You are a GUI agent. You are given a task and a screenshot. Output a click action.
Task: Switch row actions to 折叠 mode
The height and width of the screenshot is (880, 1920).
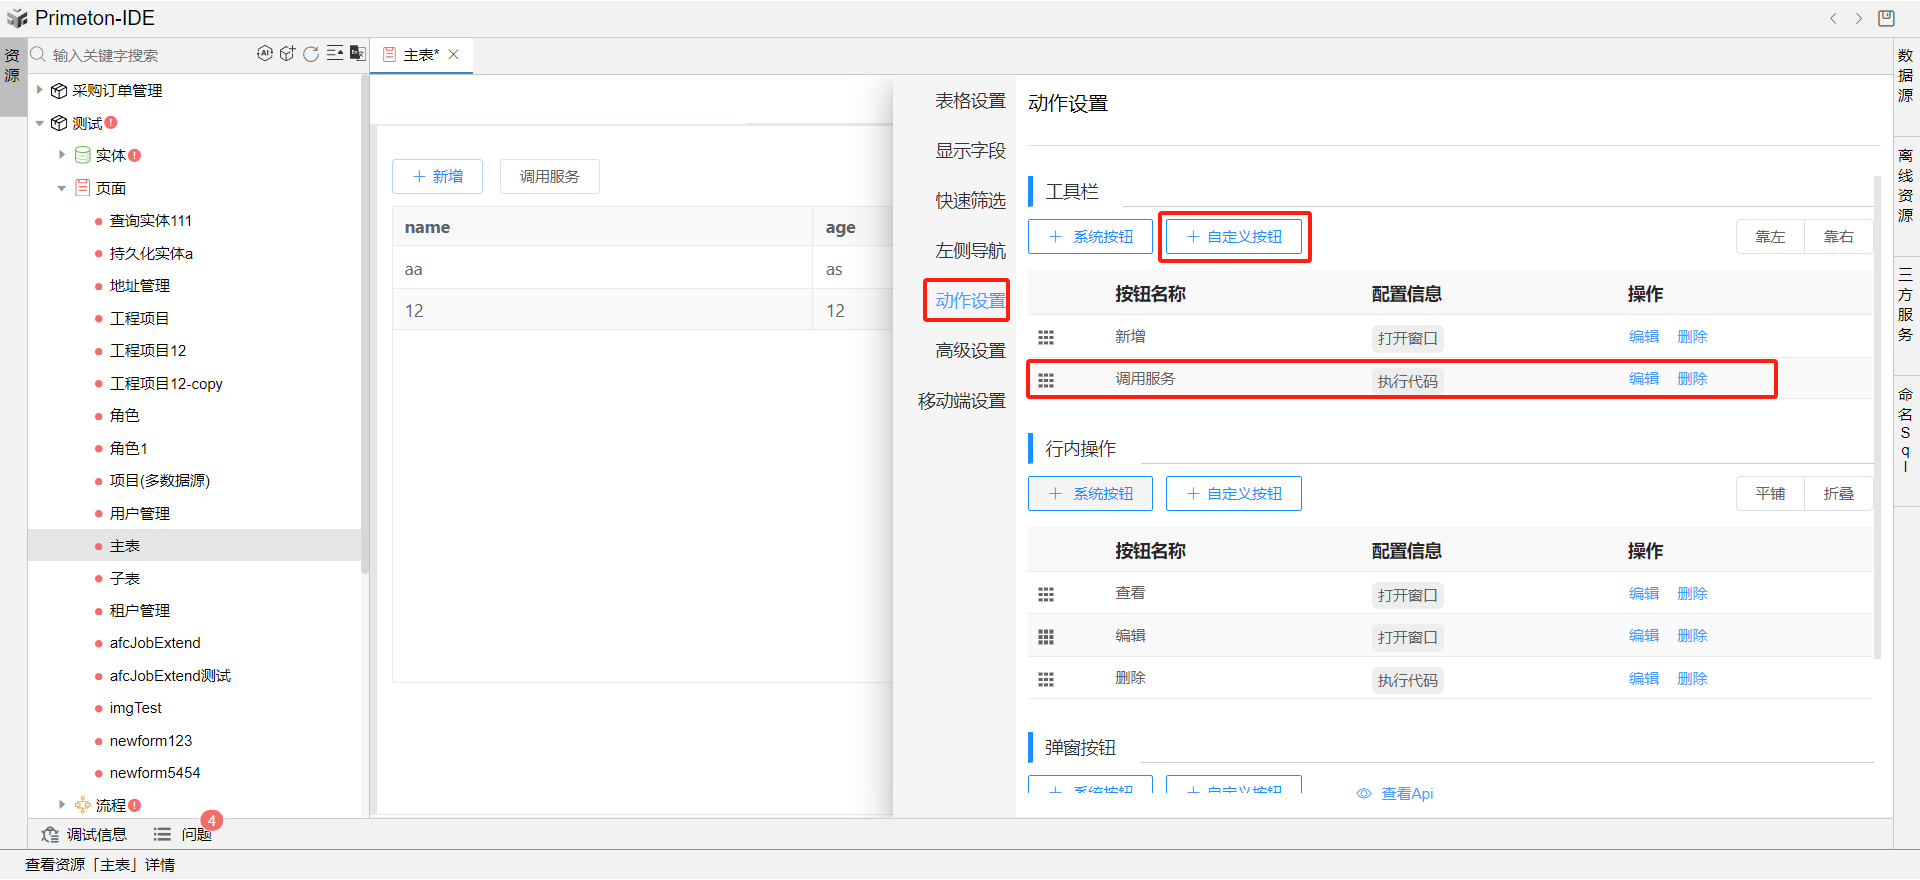click(x=1838, y=494)
